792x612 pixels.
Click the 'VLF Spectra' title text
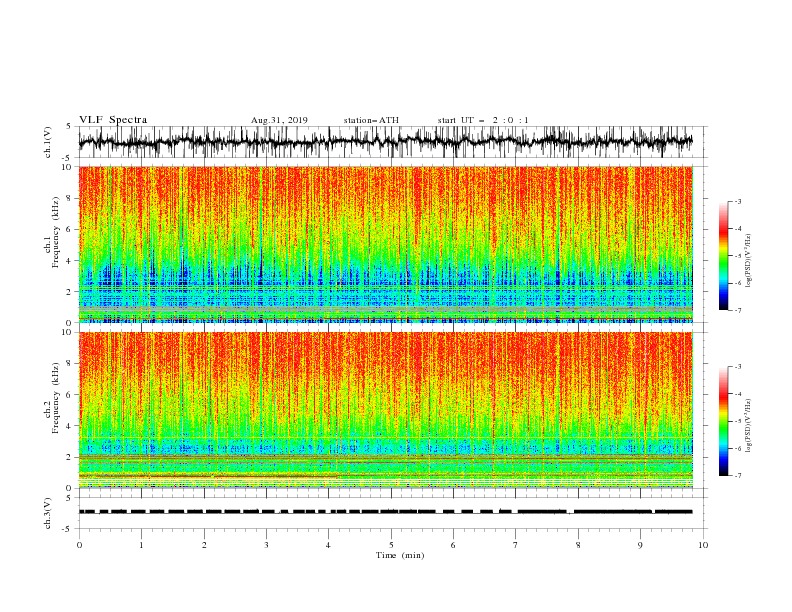(x=113, y=120)
